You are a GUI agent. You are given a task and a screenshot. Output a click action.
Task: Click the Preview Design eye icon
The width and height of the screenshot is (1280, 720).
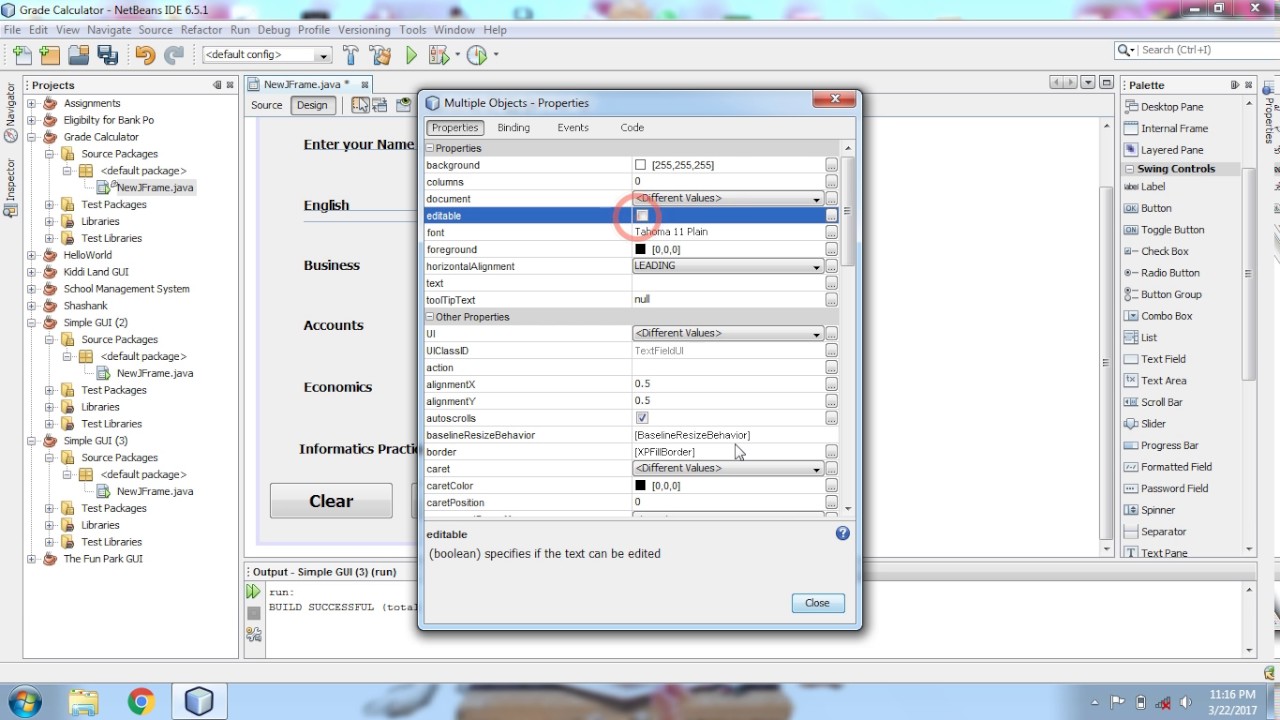pos(403,104)
